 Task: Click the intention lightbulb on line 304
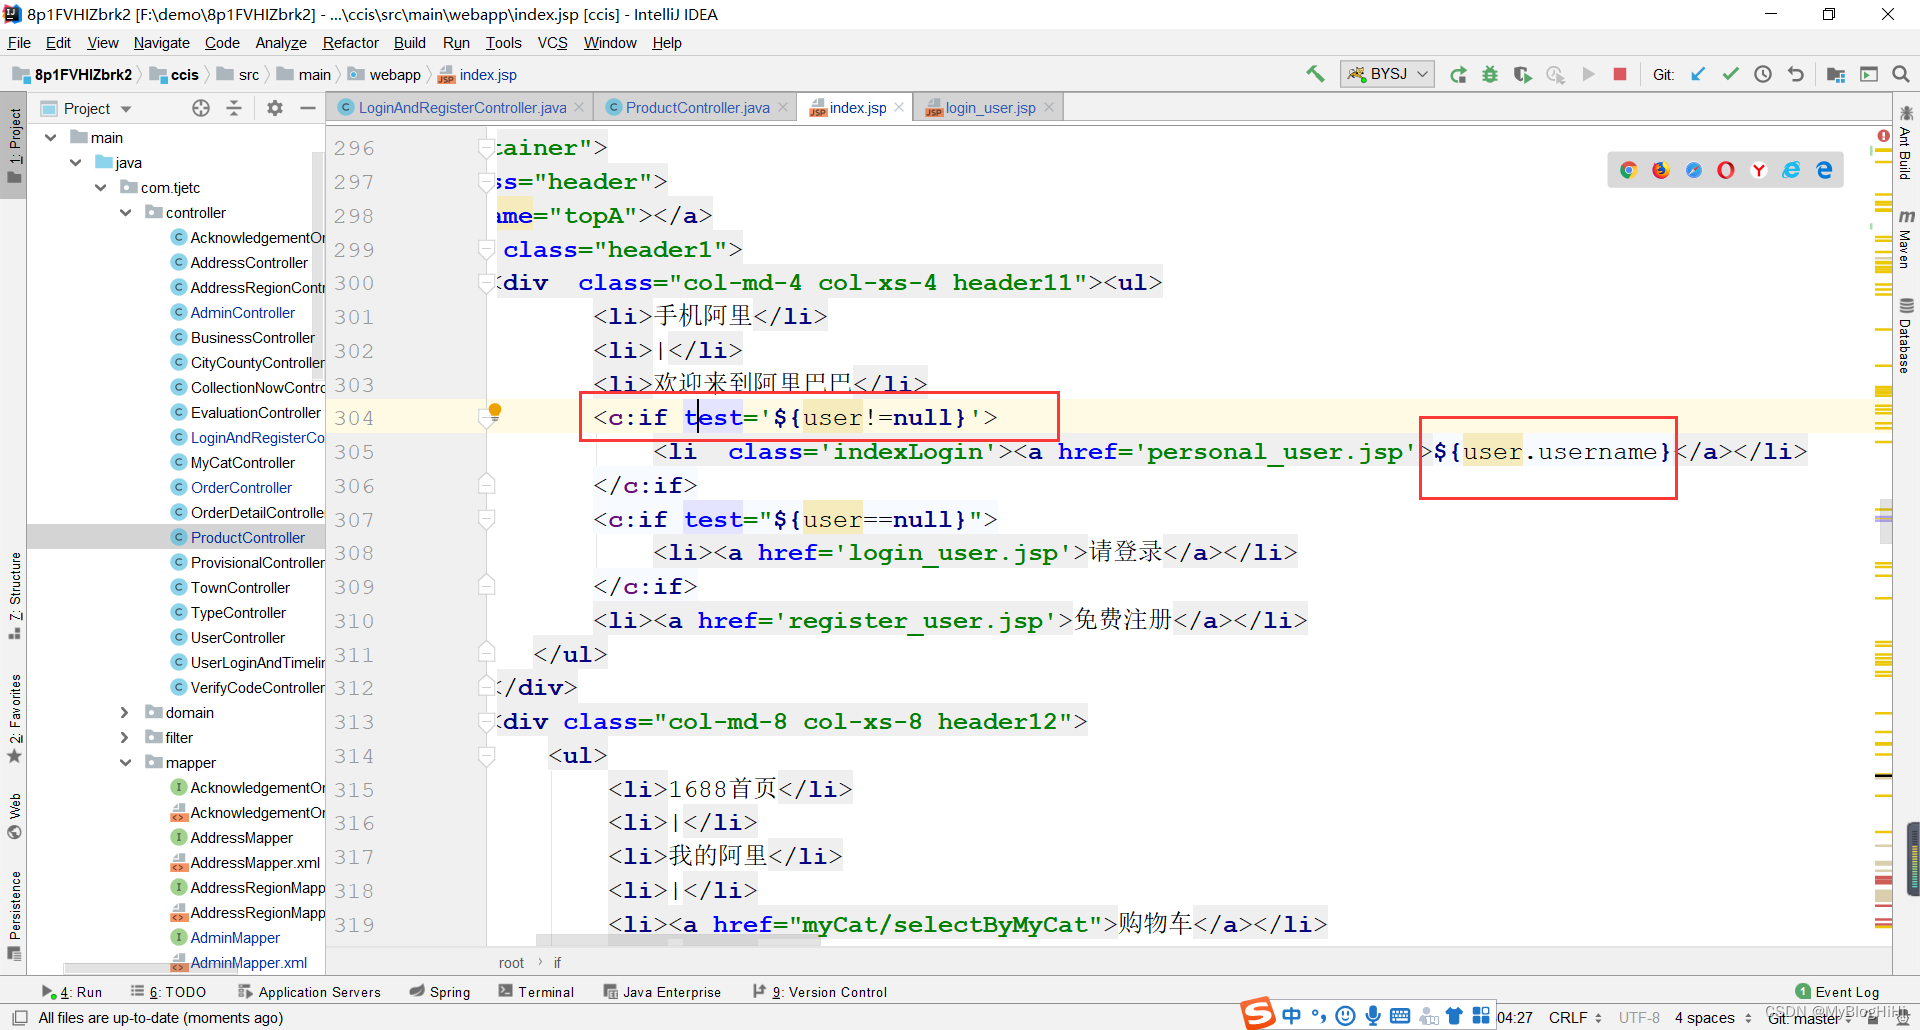point(494,411)
